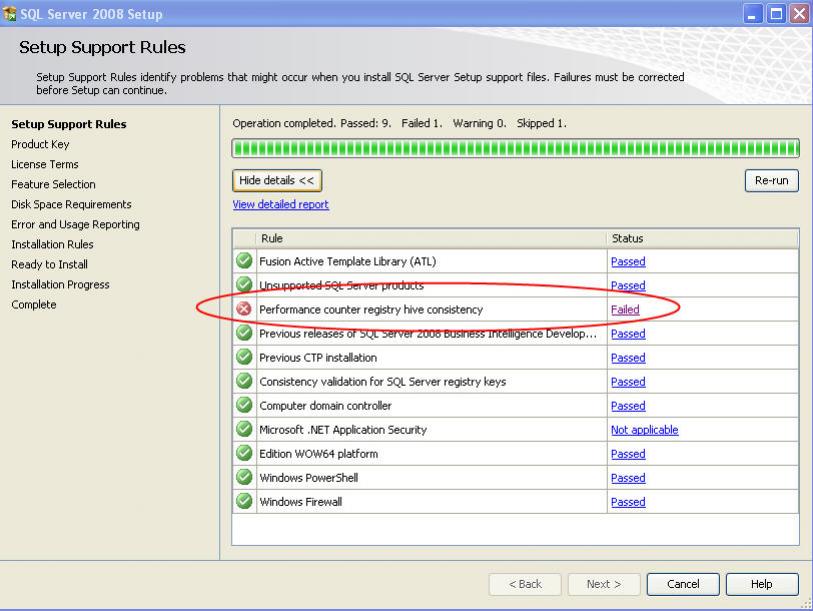The image size is (813, 611).
Task: Select Error and Usage Reporting step
Action: 75,224
